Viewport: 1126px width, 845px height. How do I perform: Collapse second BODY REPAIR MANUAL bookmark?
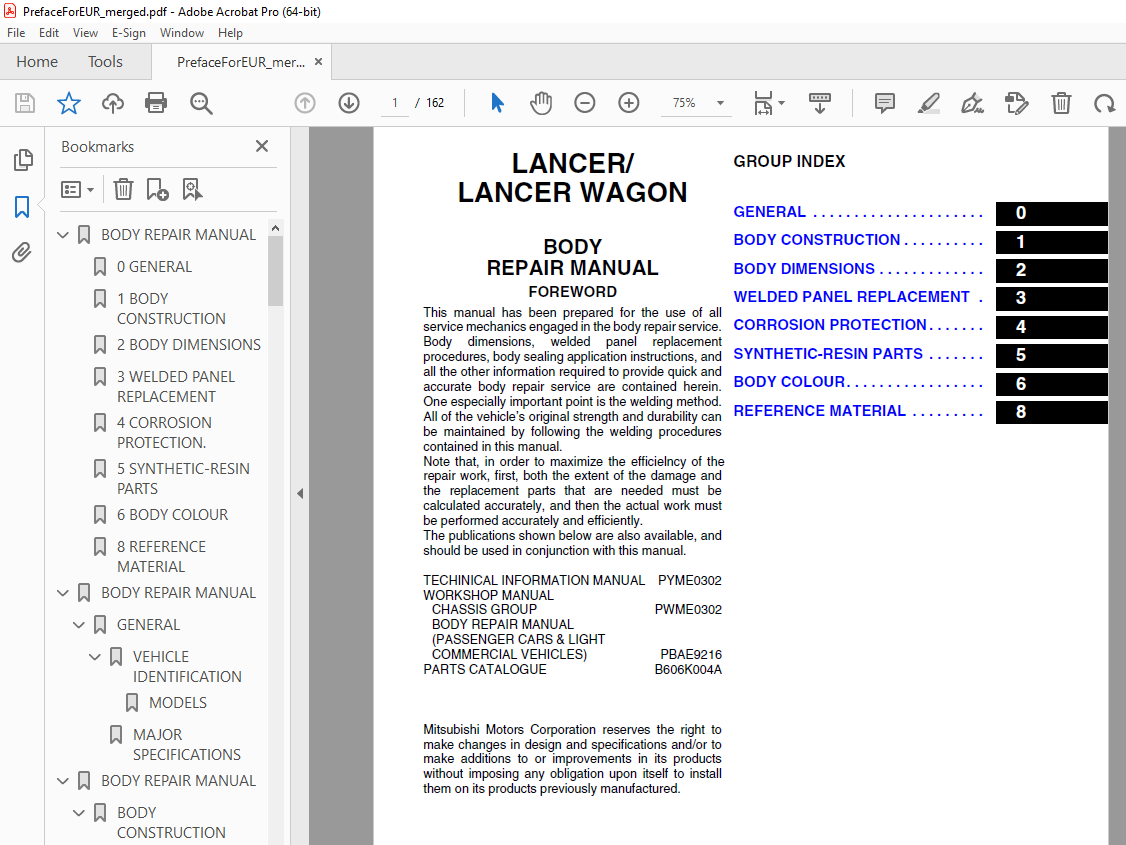pos(63,593)
